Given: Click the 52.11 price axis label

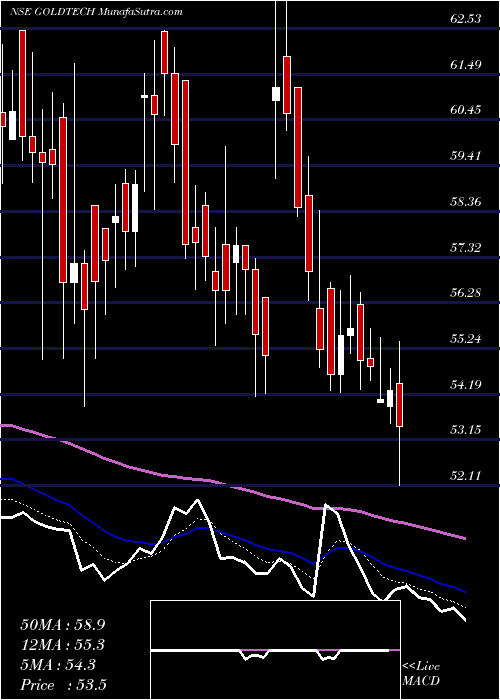Looking at the screenshot, I should tap(466, 475).
